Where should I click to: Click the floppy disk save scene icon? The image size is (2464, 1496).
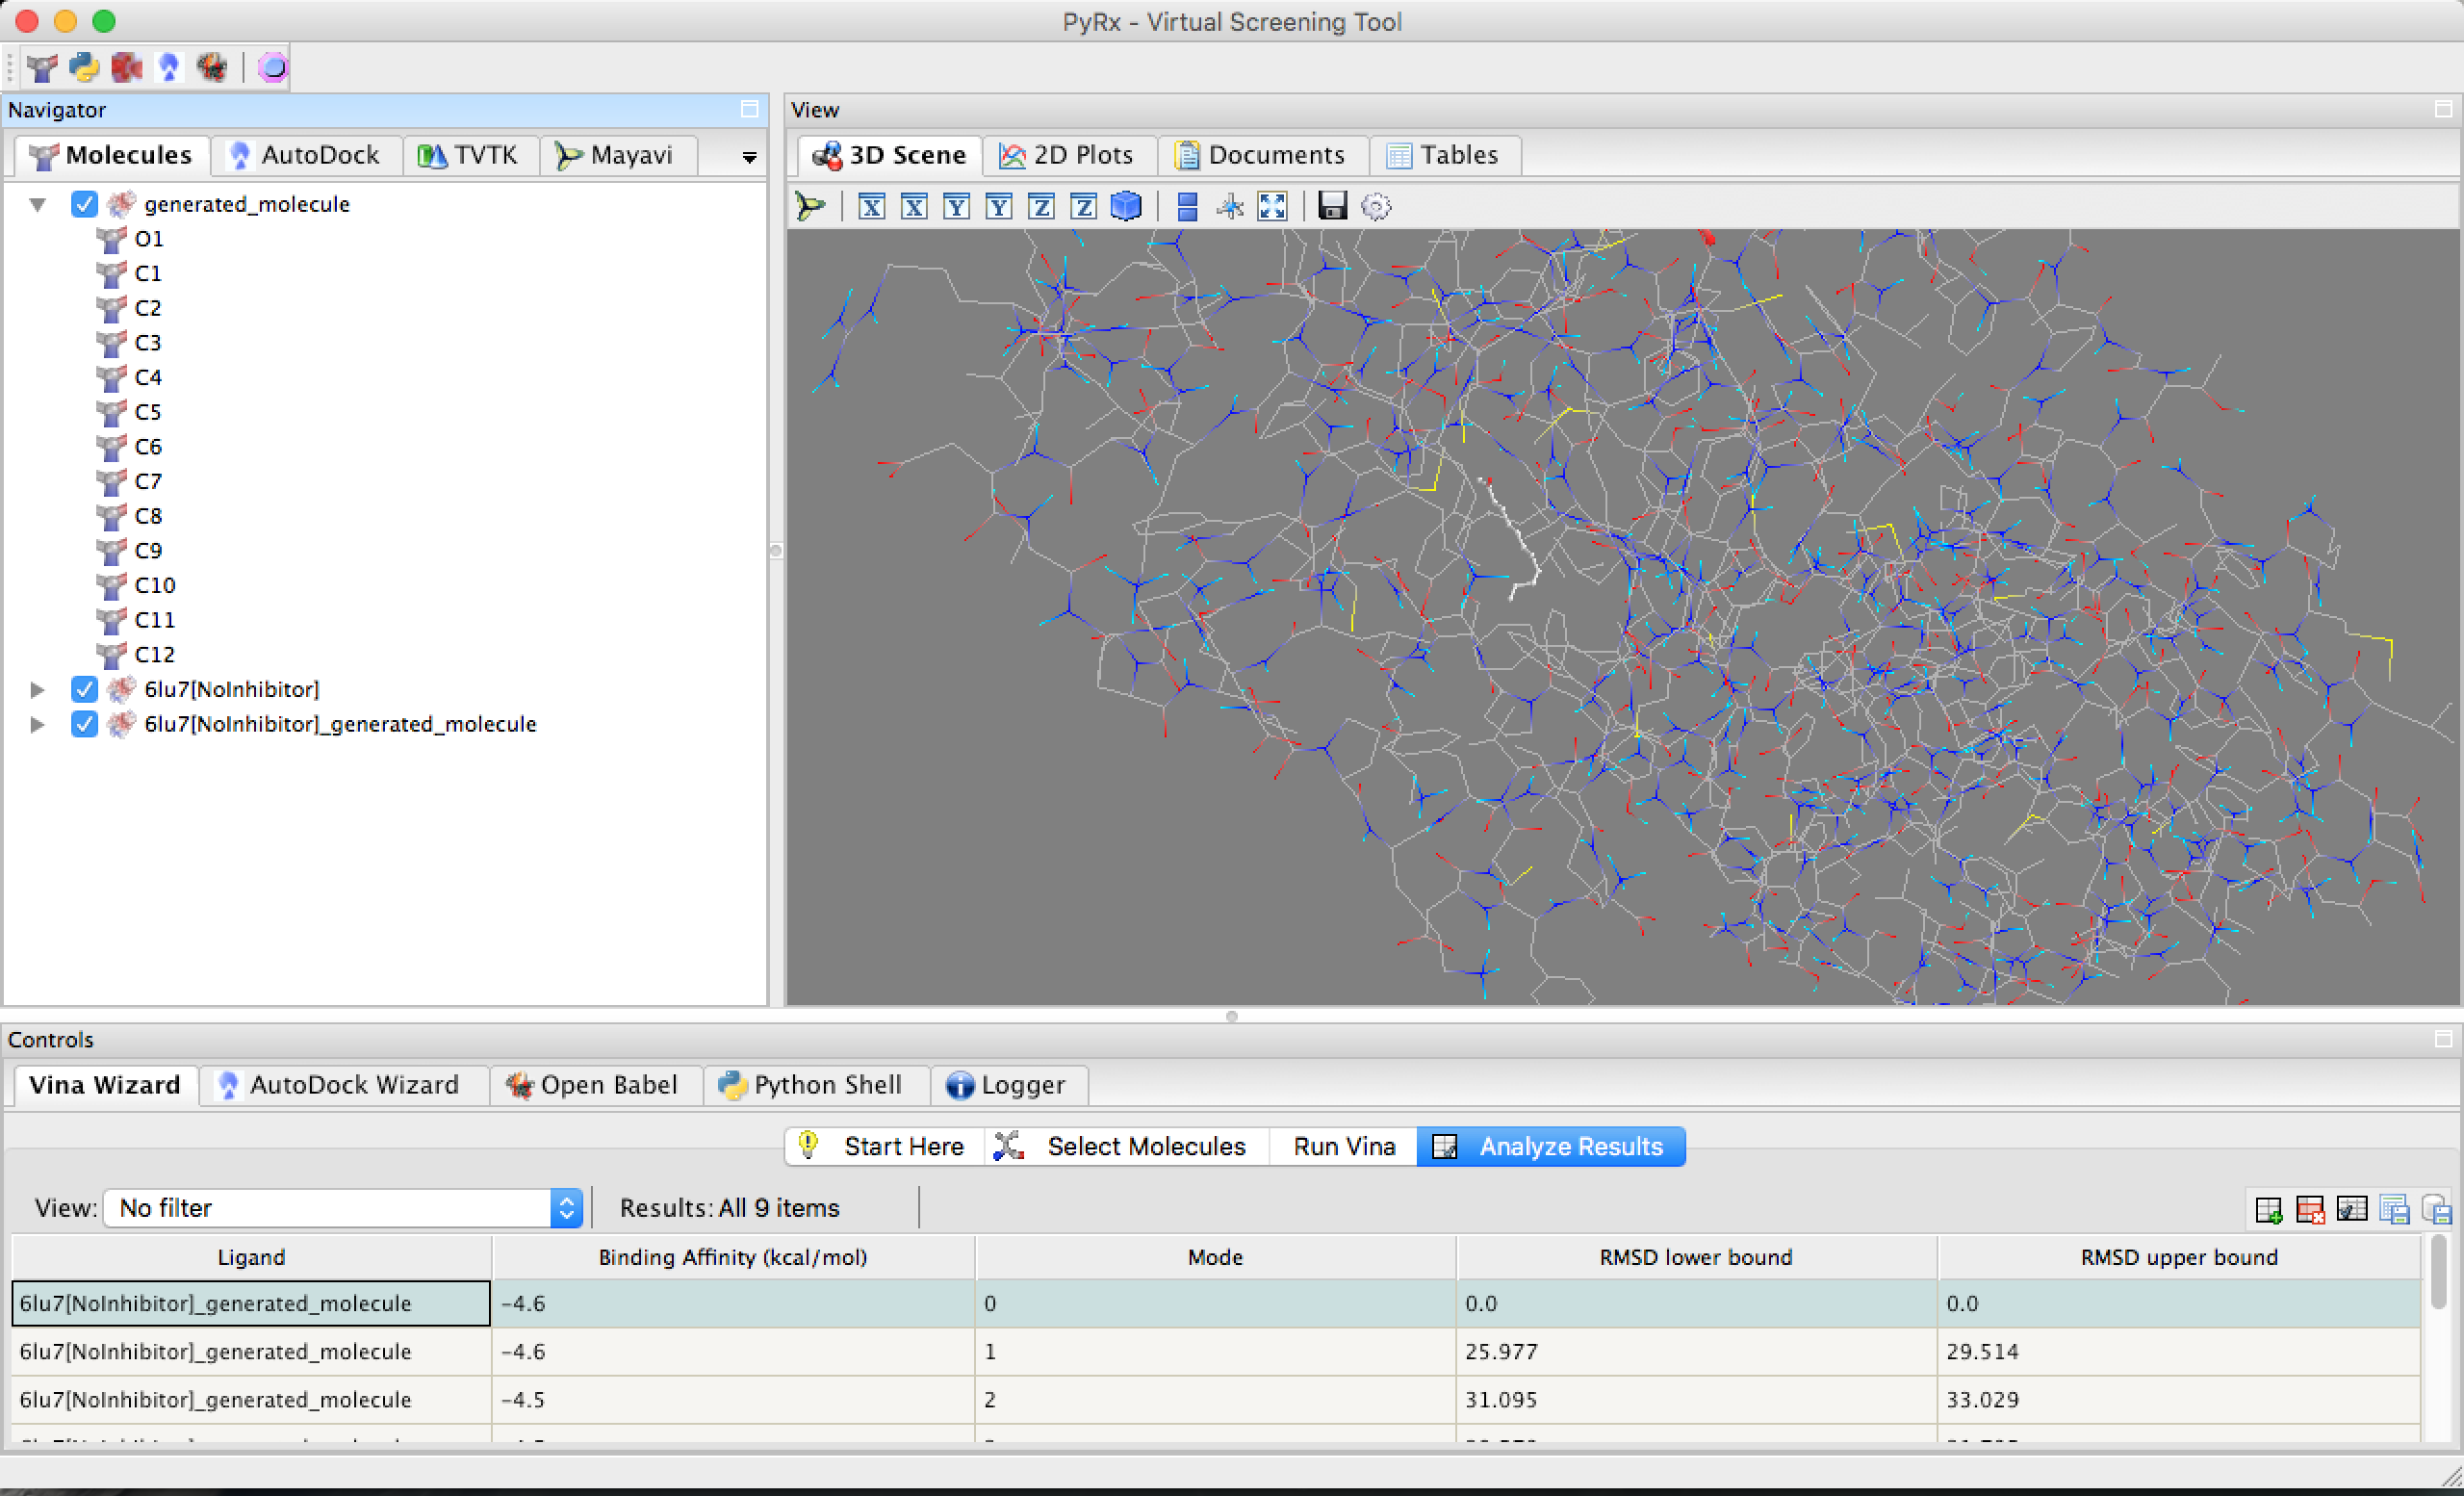[1332, 207]
